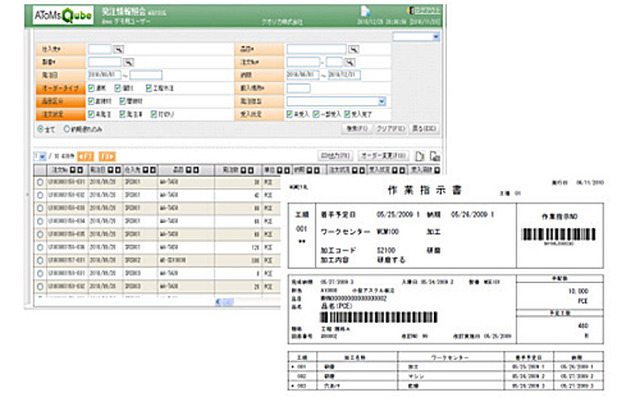This screenshot has width=640, height=400.
Task: Select the 全て radio button
Action: [x=40, y=129]
